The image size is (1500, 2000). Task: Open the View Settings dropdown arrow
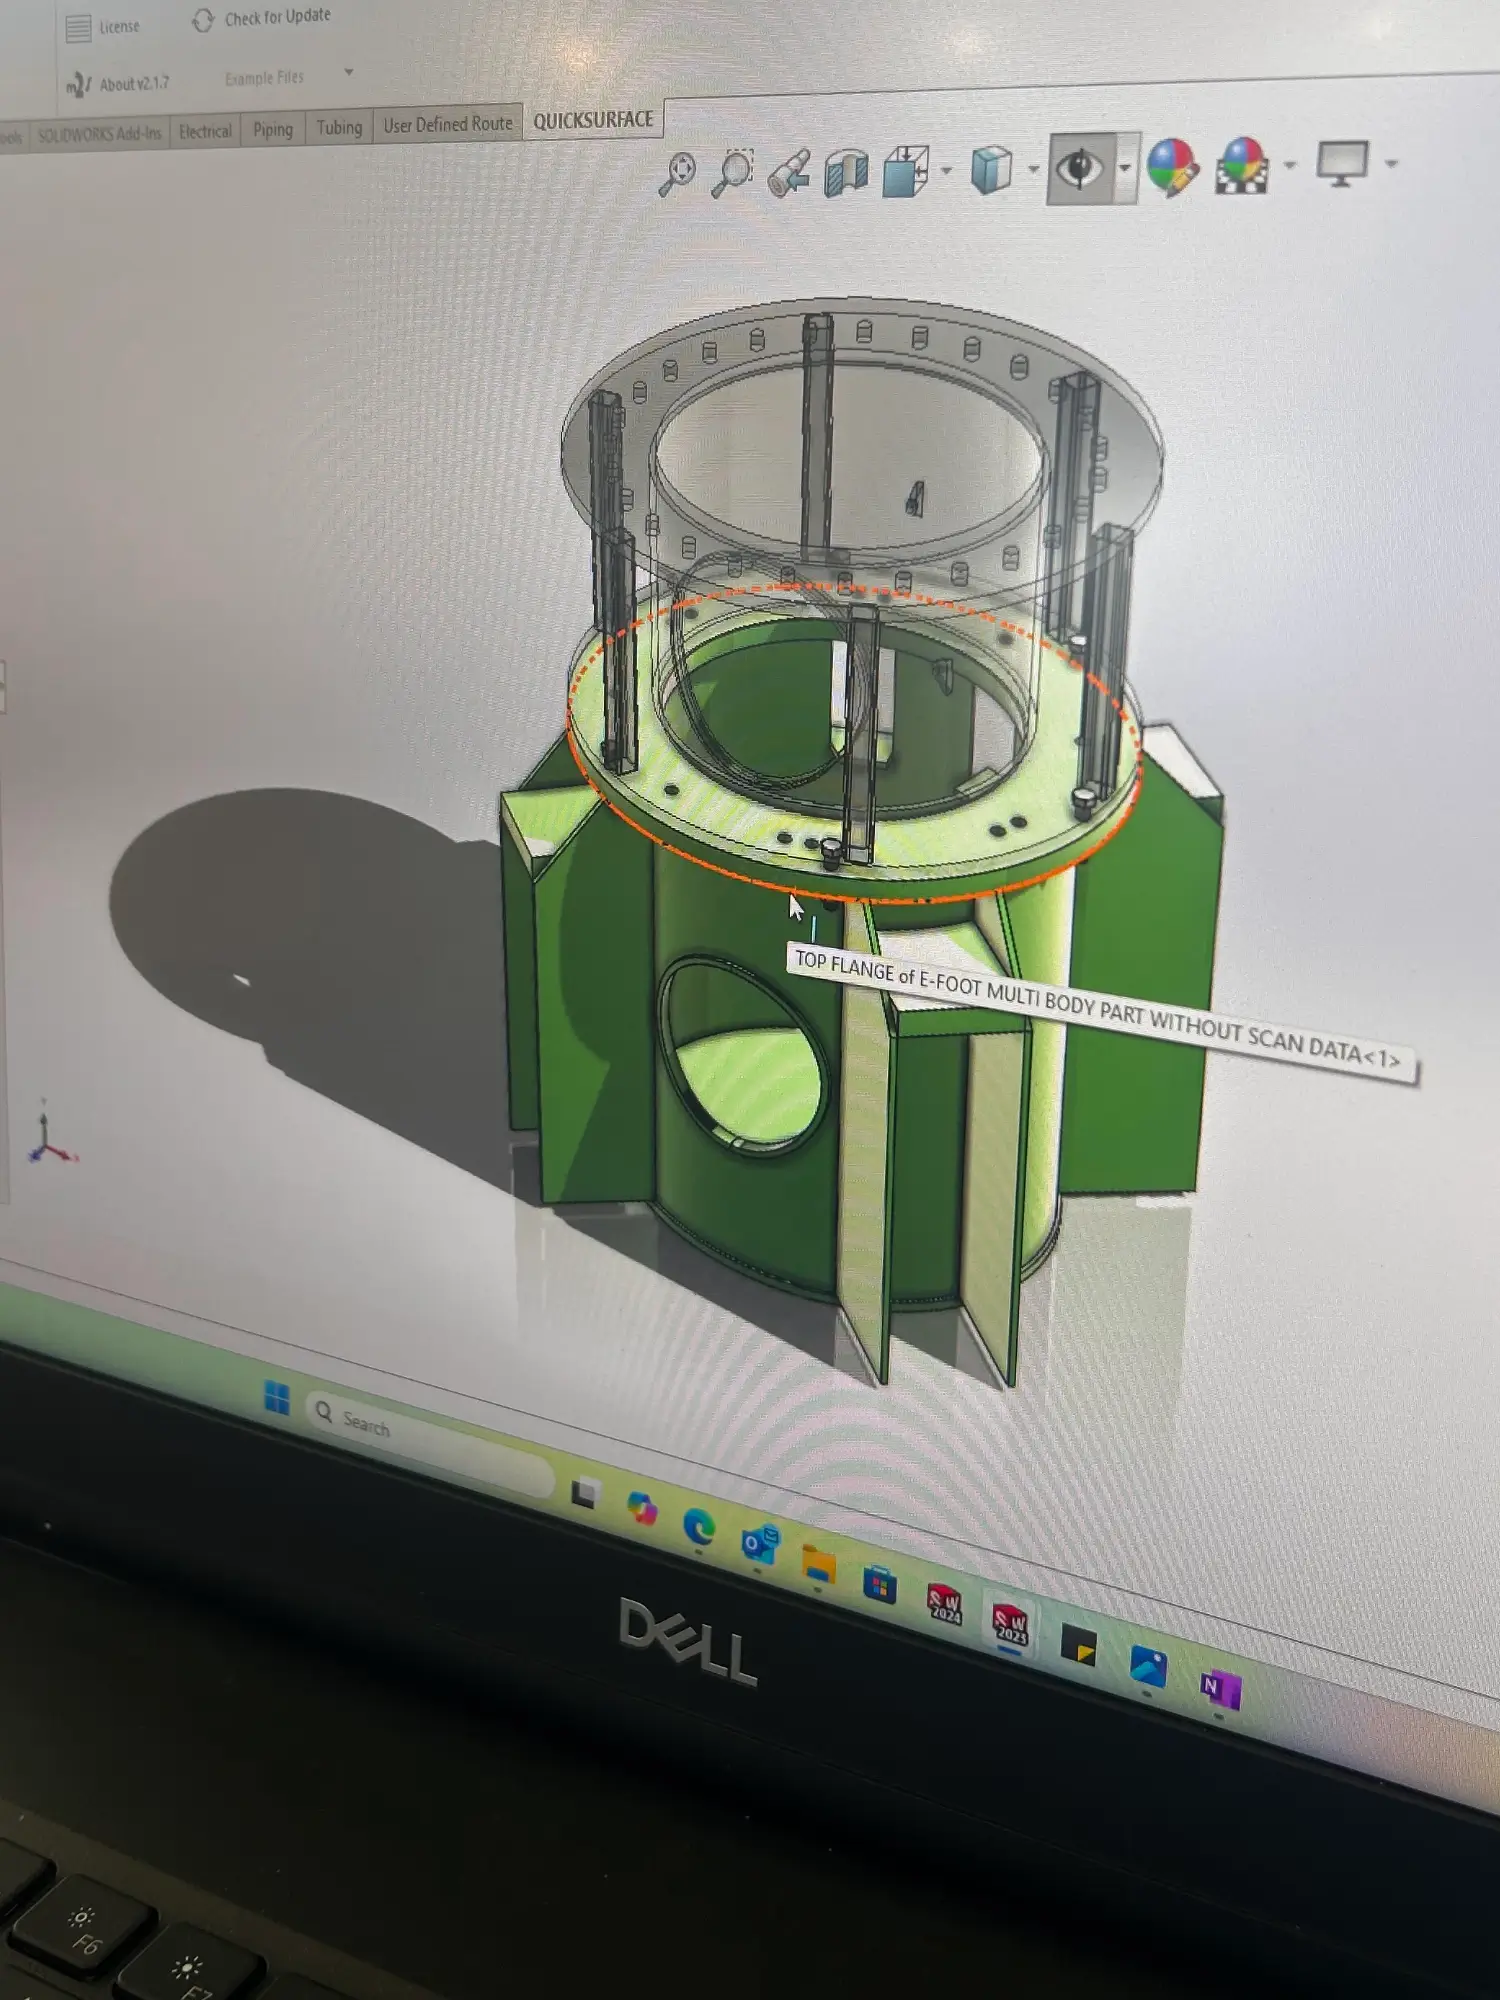click(x=1391, y=164)
